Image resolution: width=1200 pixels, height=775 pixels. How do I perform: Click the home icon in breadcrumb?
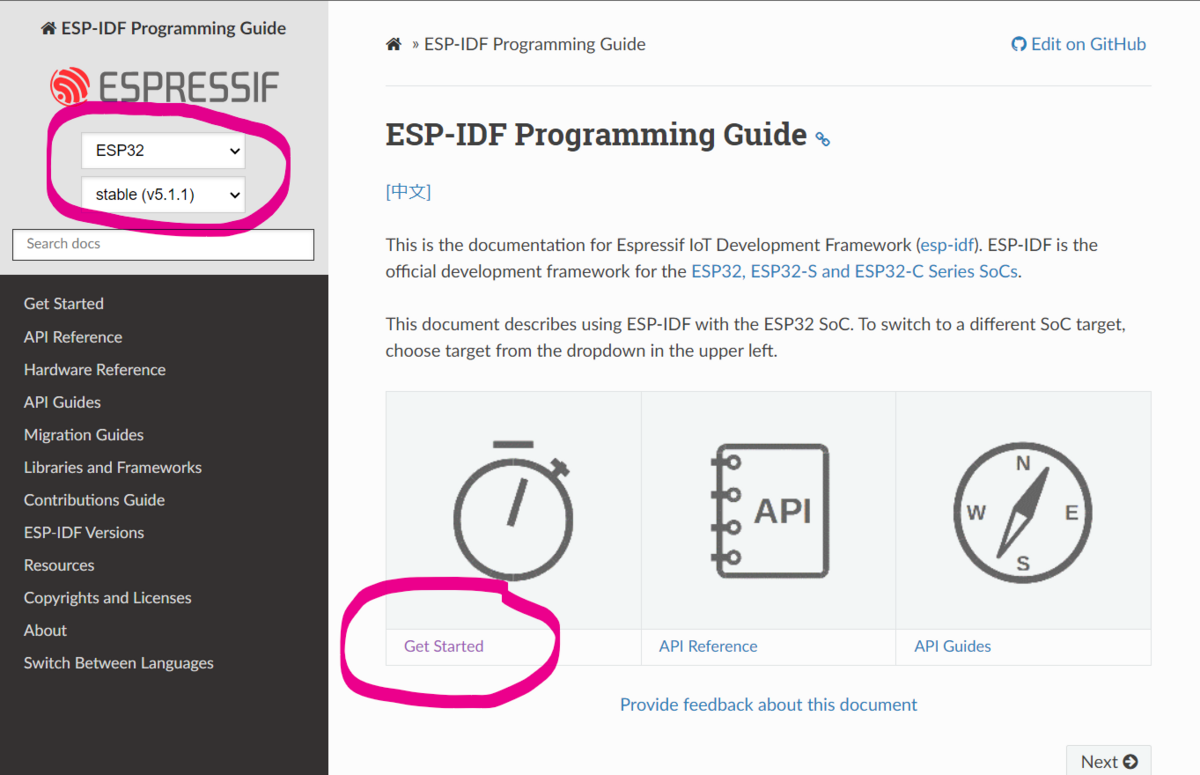pos(394,44)
